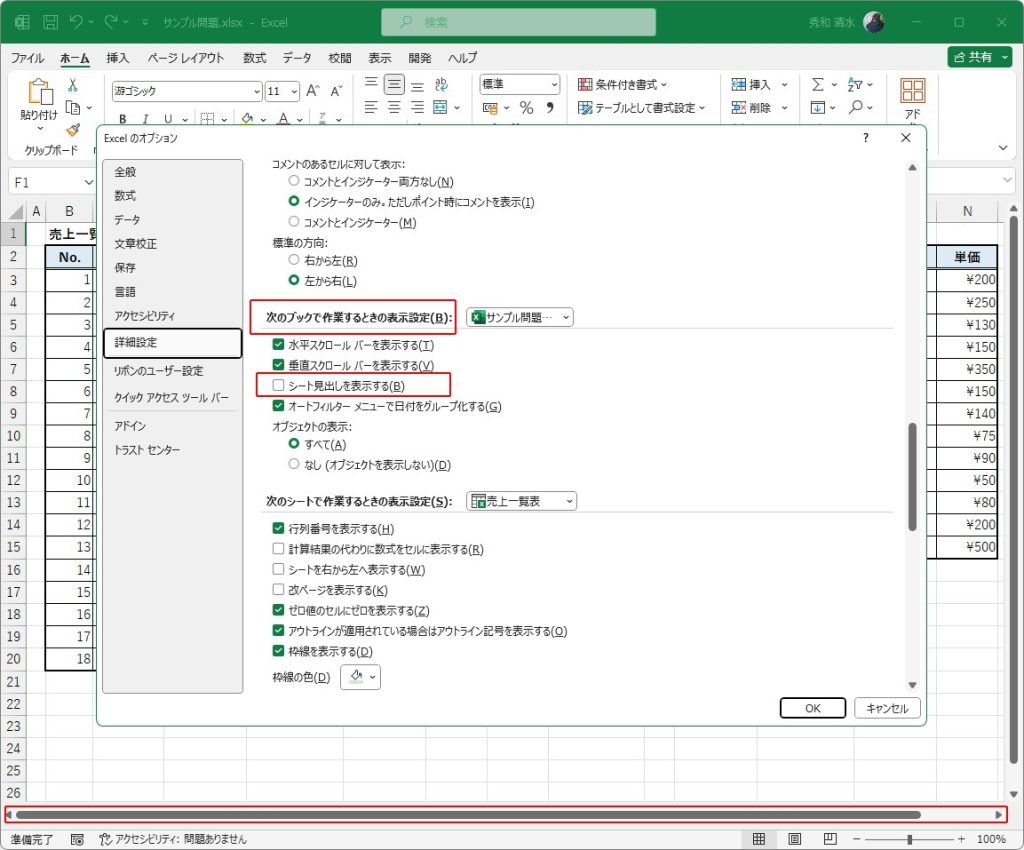The height and width of the screenshot is (850, 1024).
Task: Switch to Page Layout view in status bar
Action: (793, 839)
